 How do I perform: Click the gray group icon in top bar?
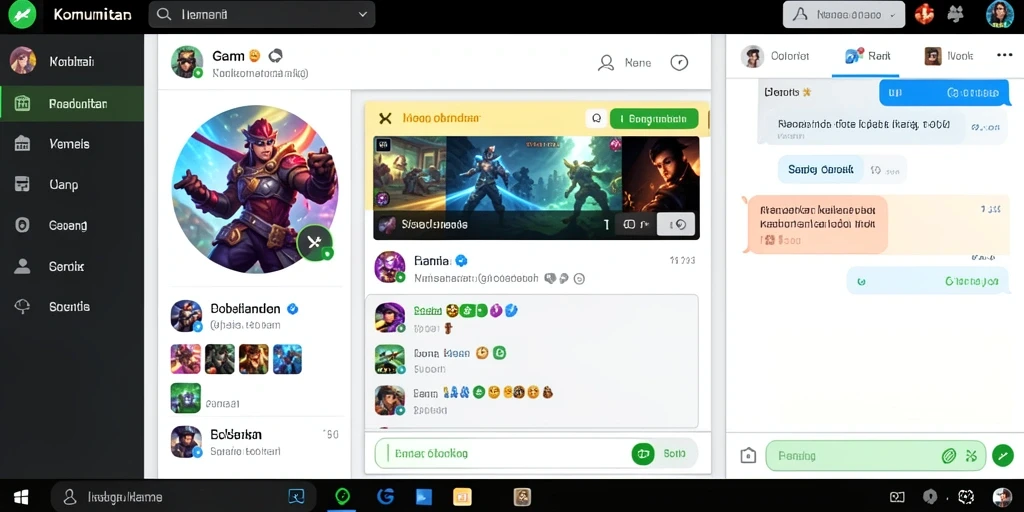(x=956, y=14)
